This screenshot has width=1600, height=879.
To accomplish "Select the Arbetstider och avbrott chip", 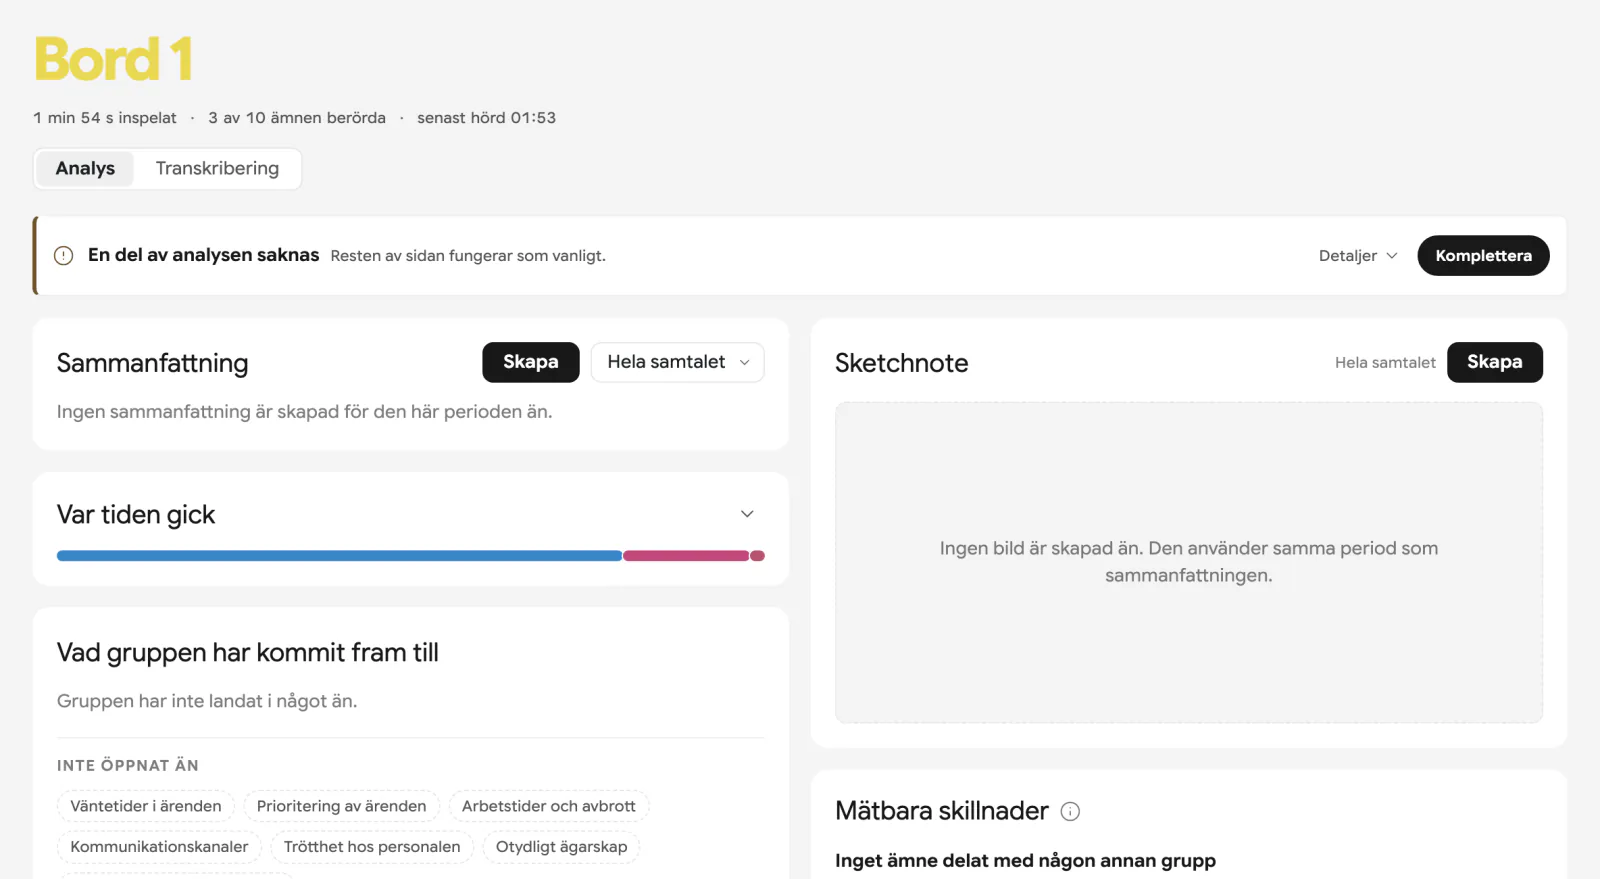I will tap(549, 806).
